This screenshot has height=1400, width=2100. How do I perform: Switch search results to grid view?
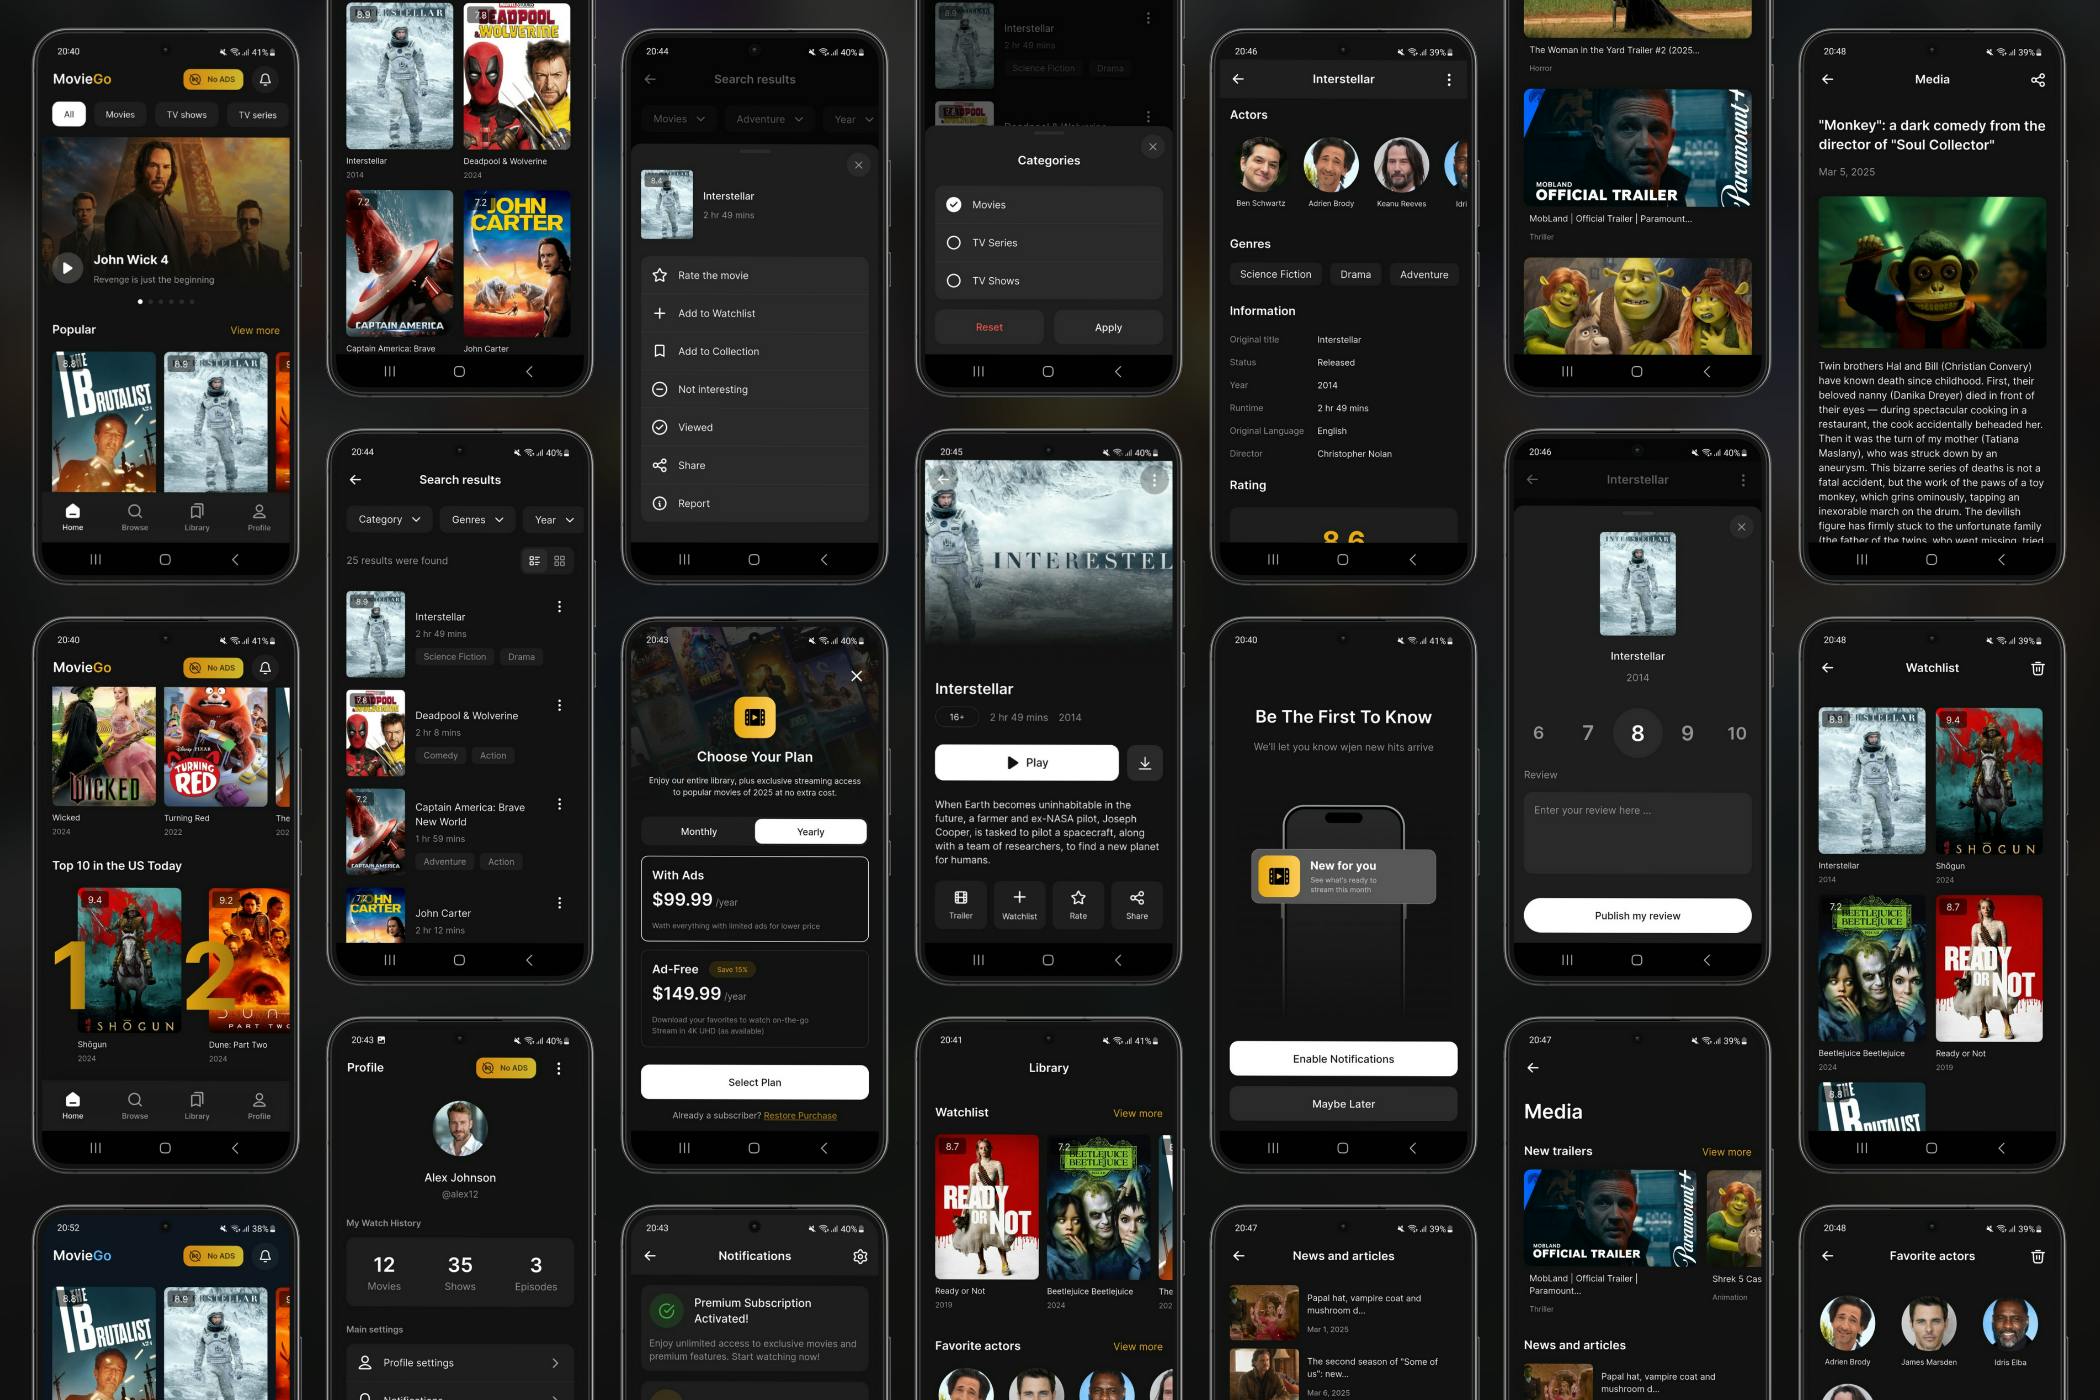(561, 560)
